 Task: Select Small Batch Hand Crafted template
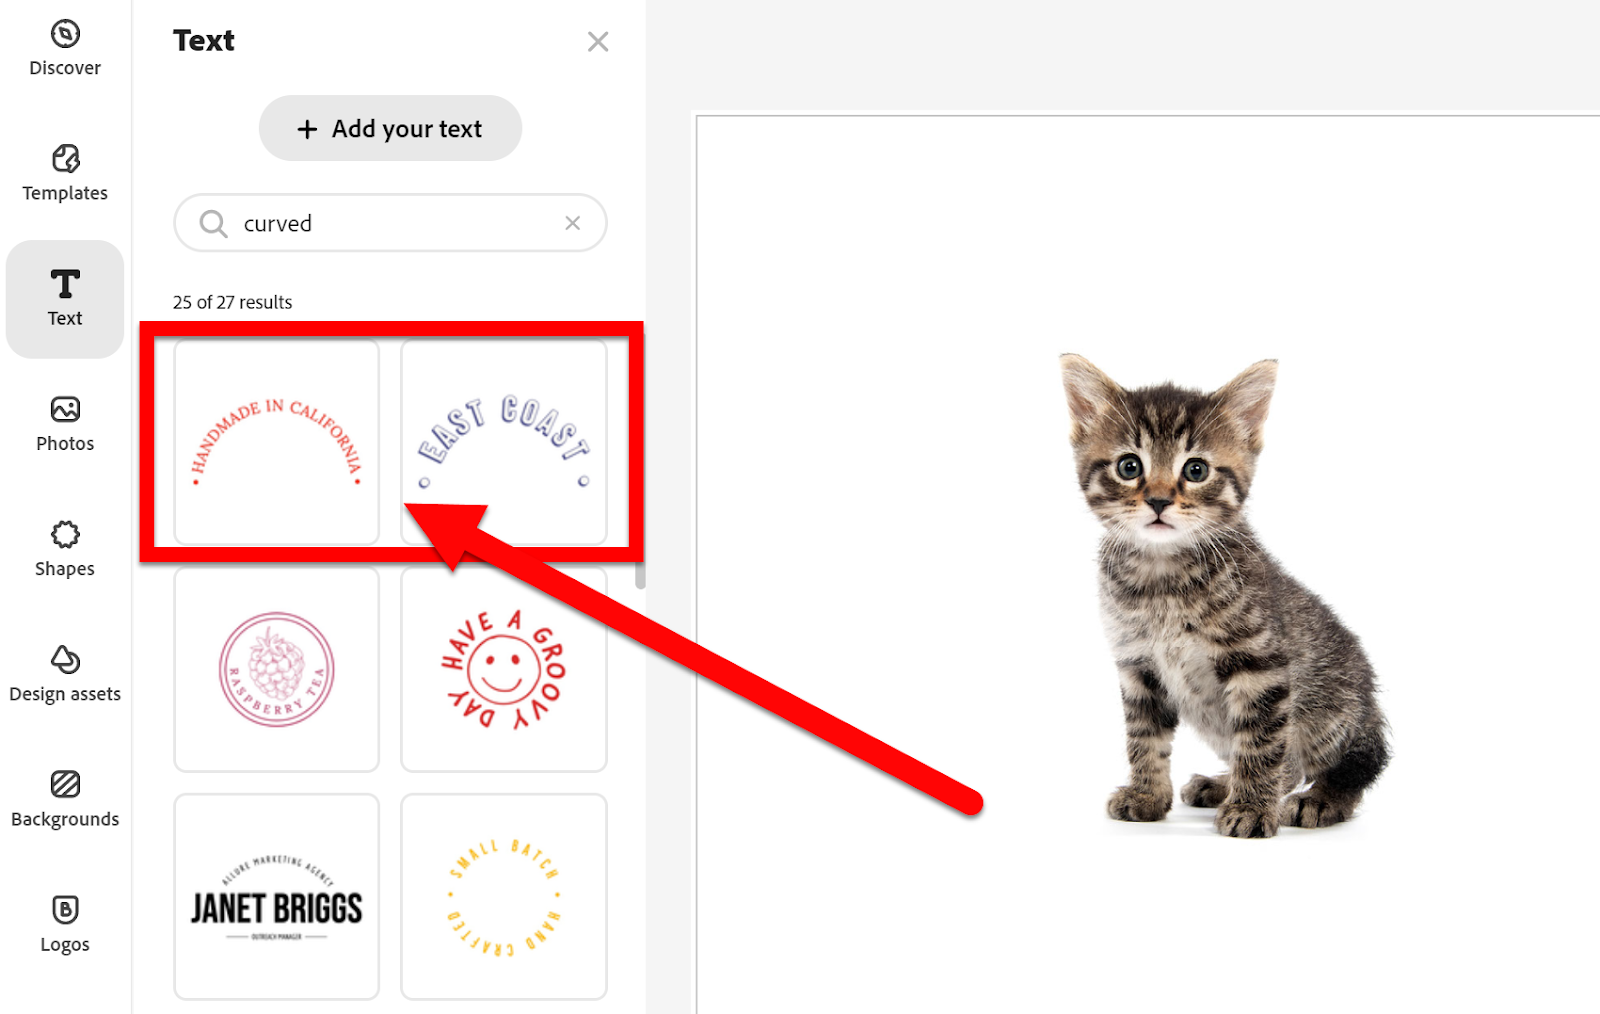tap(504, 897)
